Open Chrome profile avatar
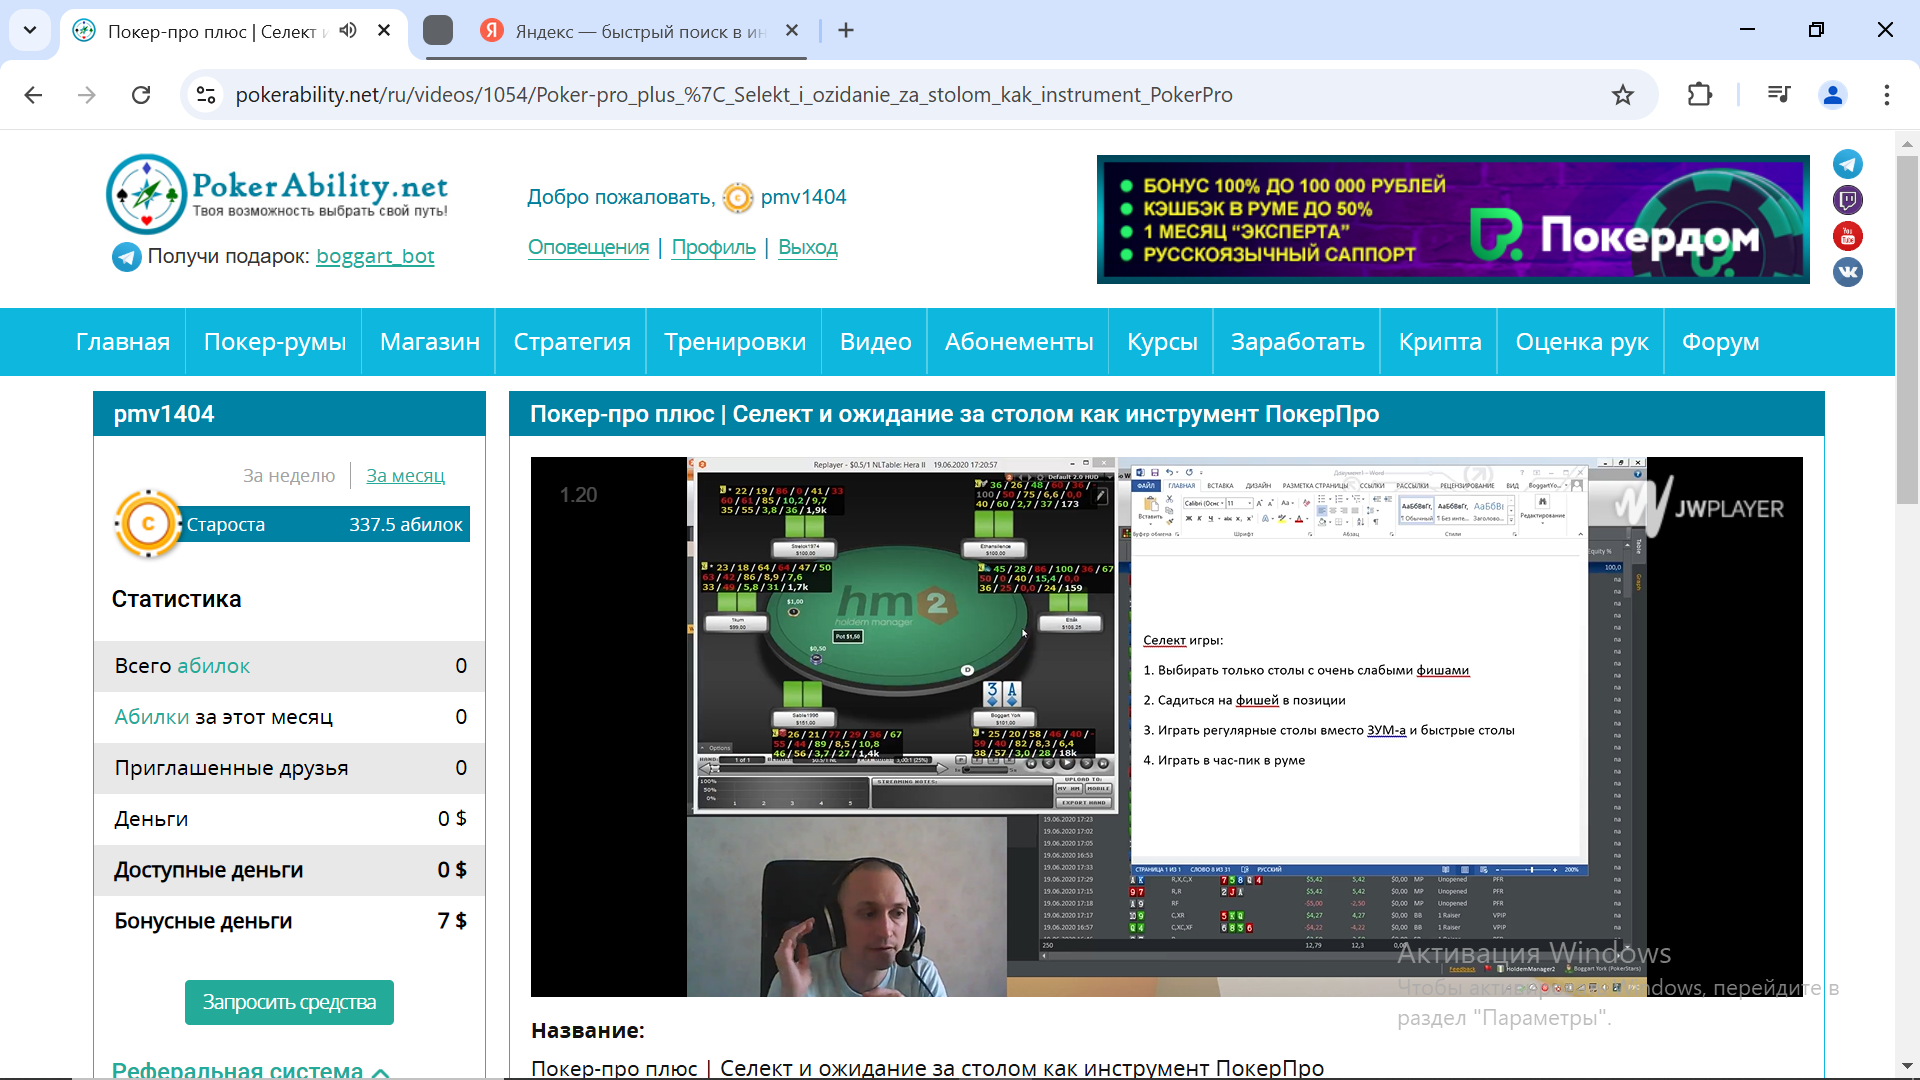 point(1833,95)
